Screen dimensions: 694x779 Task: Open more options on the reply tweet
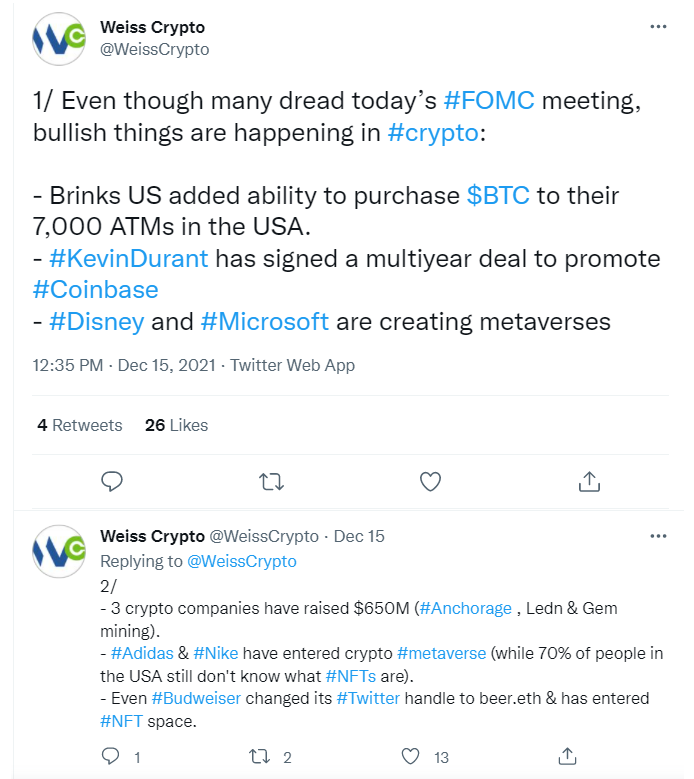[x=658, y=536]
